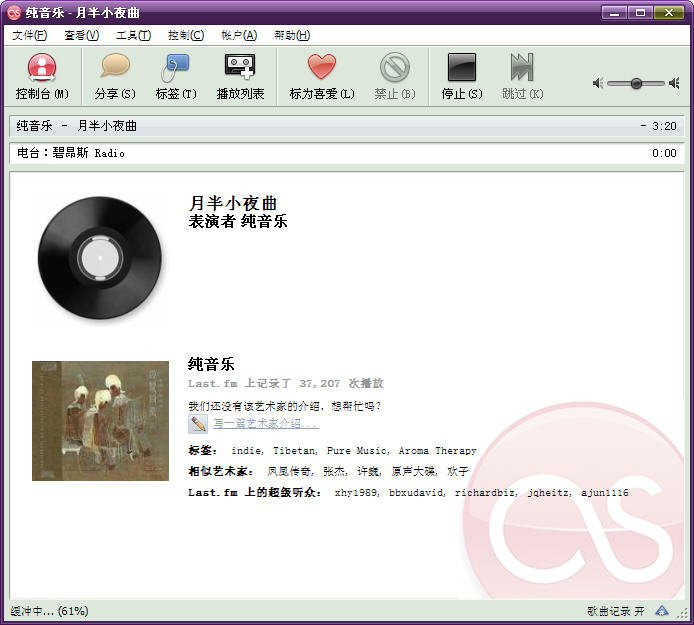The width and height of the screenshot is (694, 625).
Task: Open top listener bbxudavid
Action: pyautogui.click(x=417, y=493)
